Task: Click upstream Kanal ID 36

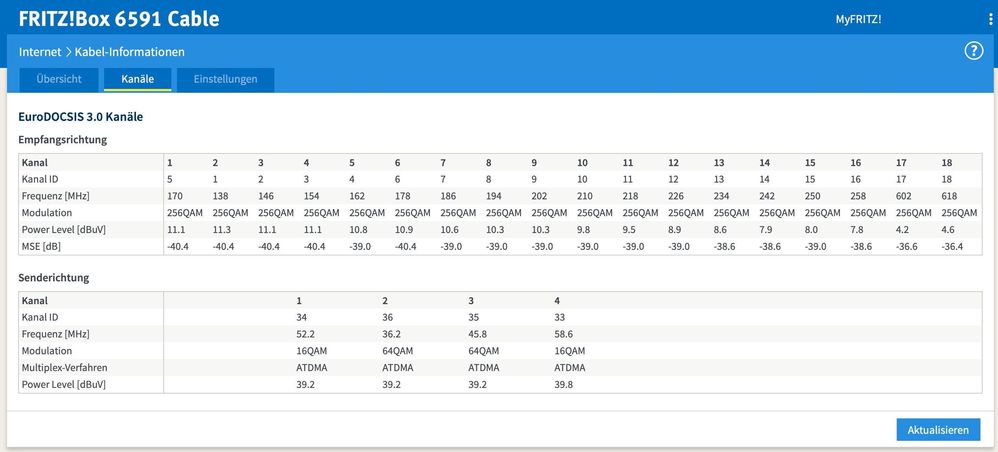Action: [388, 317]
